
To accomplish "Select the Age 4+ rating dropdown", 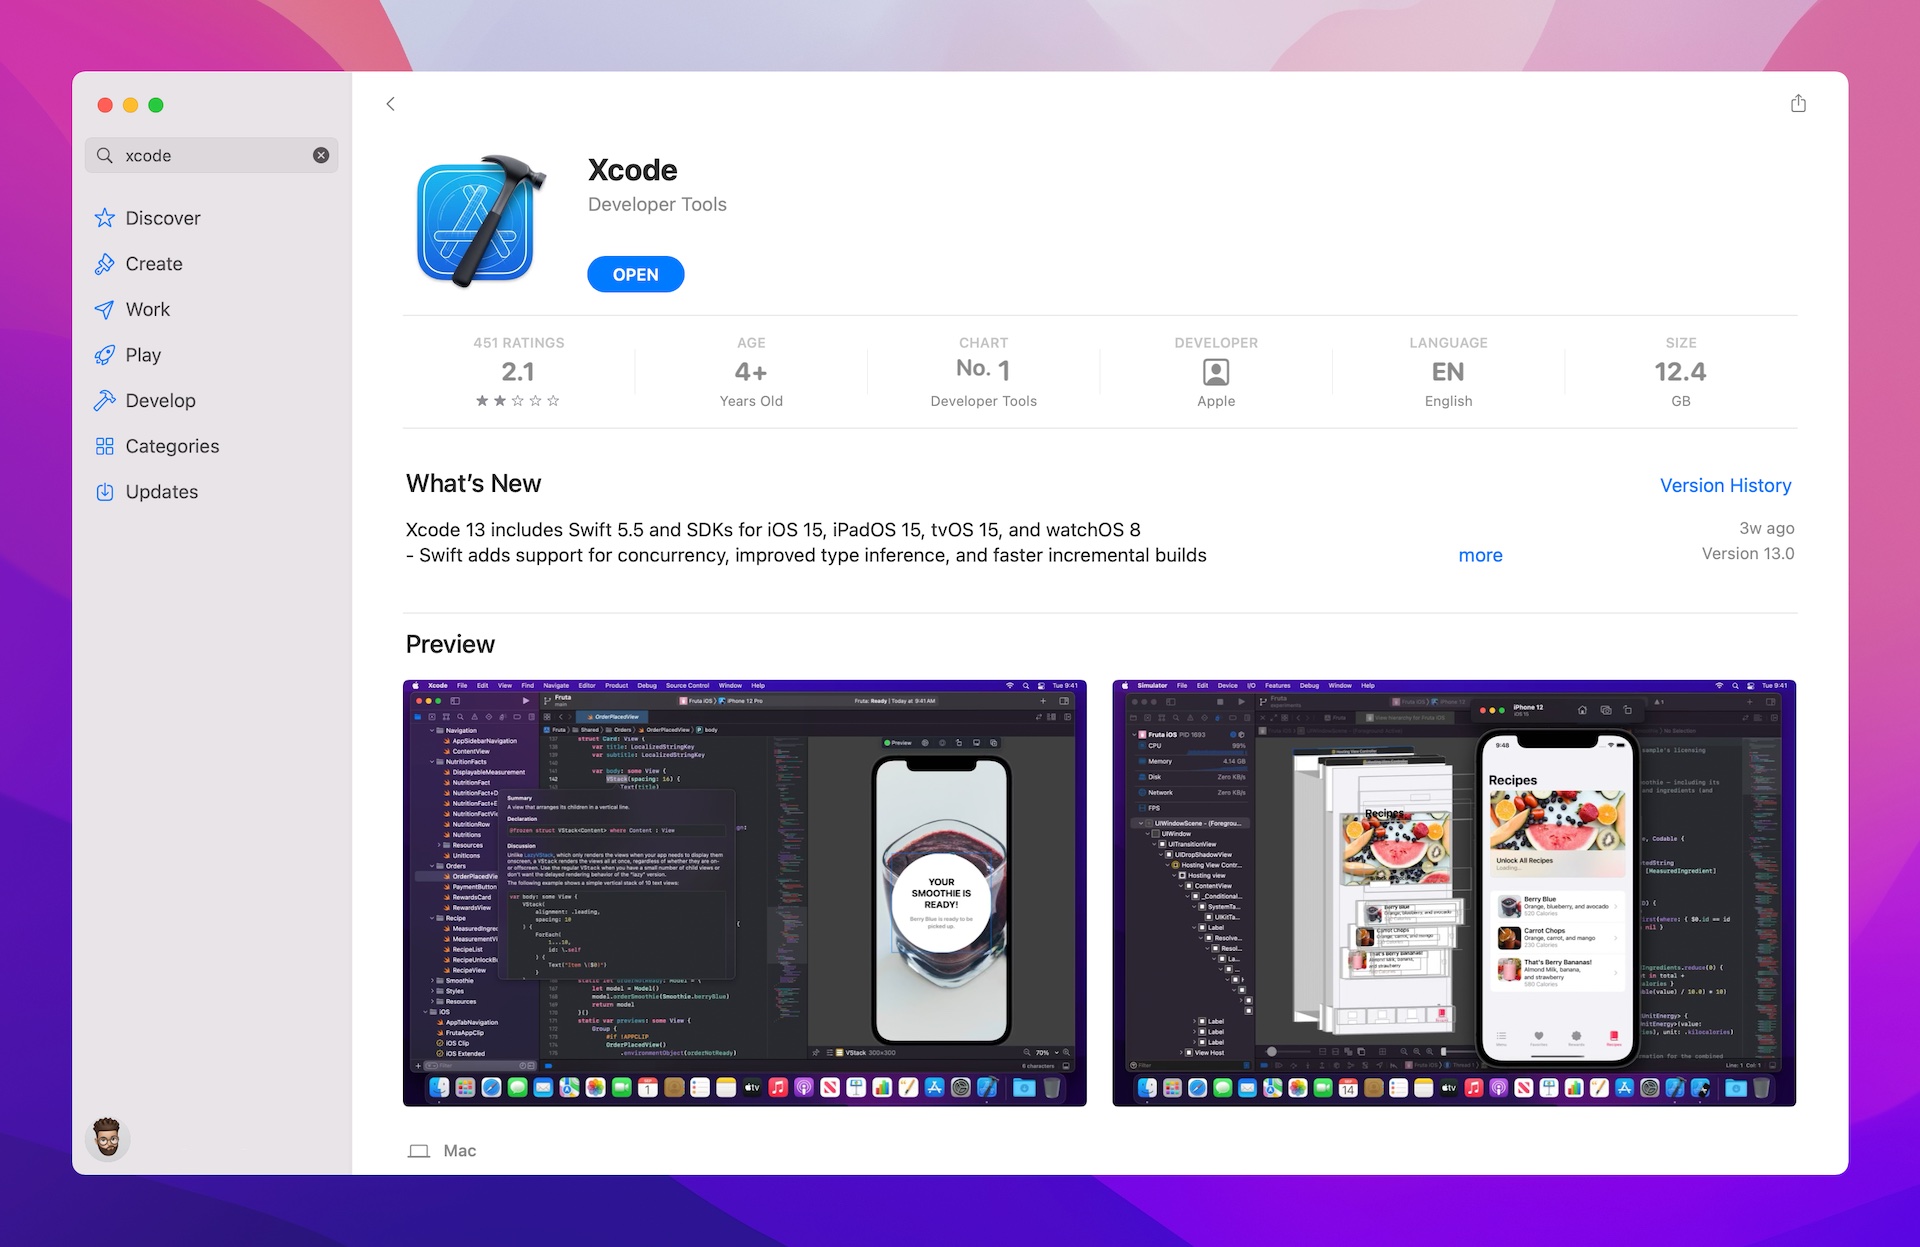I will point(749,371).
